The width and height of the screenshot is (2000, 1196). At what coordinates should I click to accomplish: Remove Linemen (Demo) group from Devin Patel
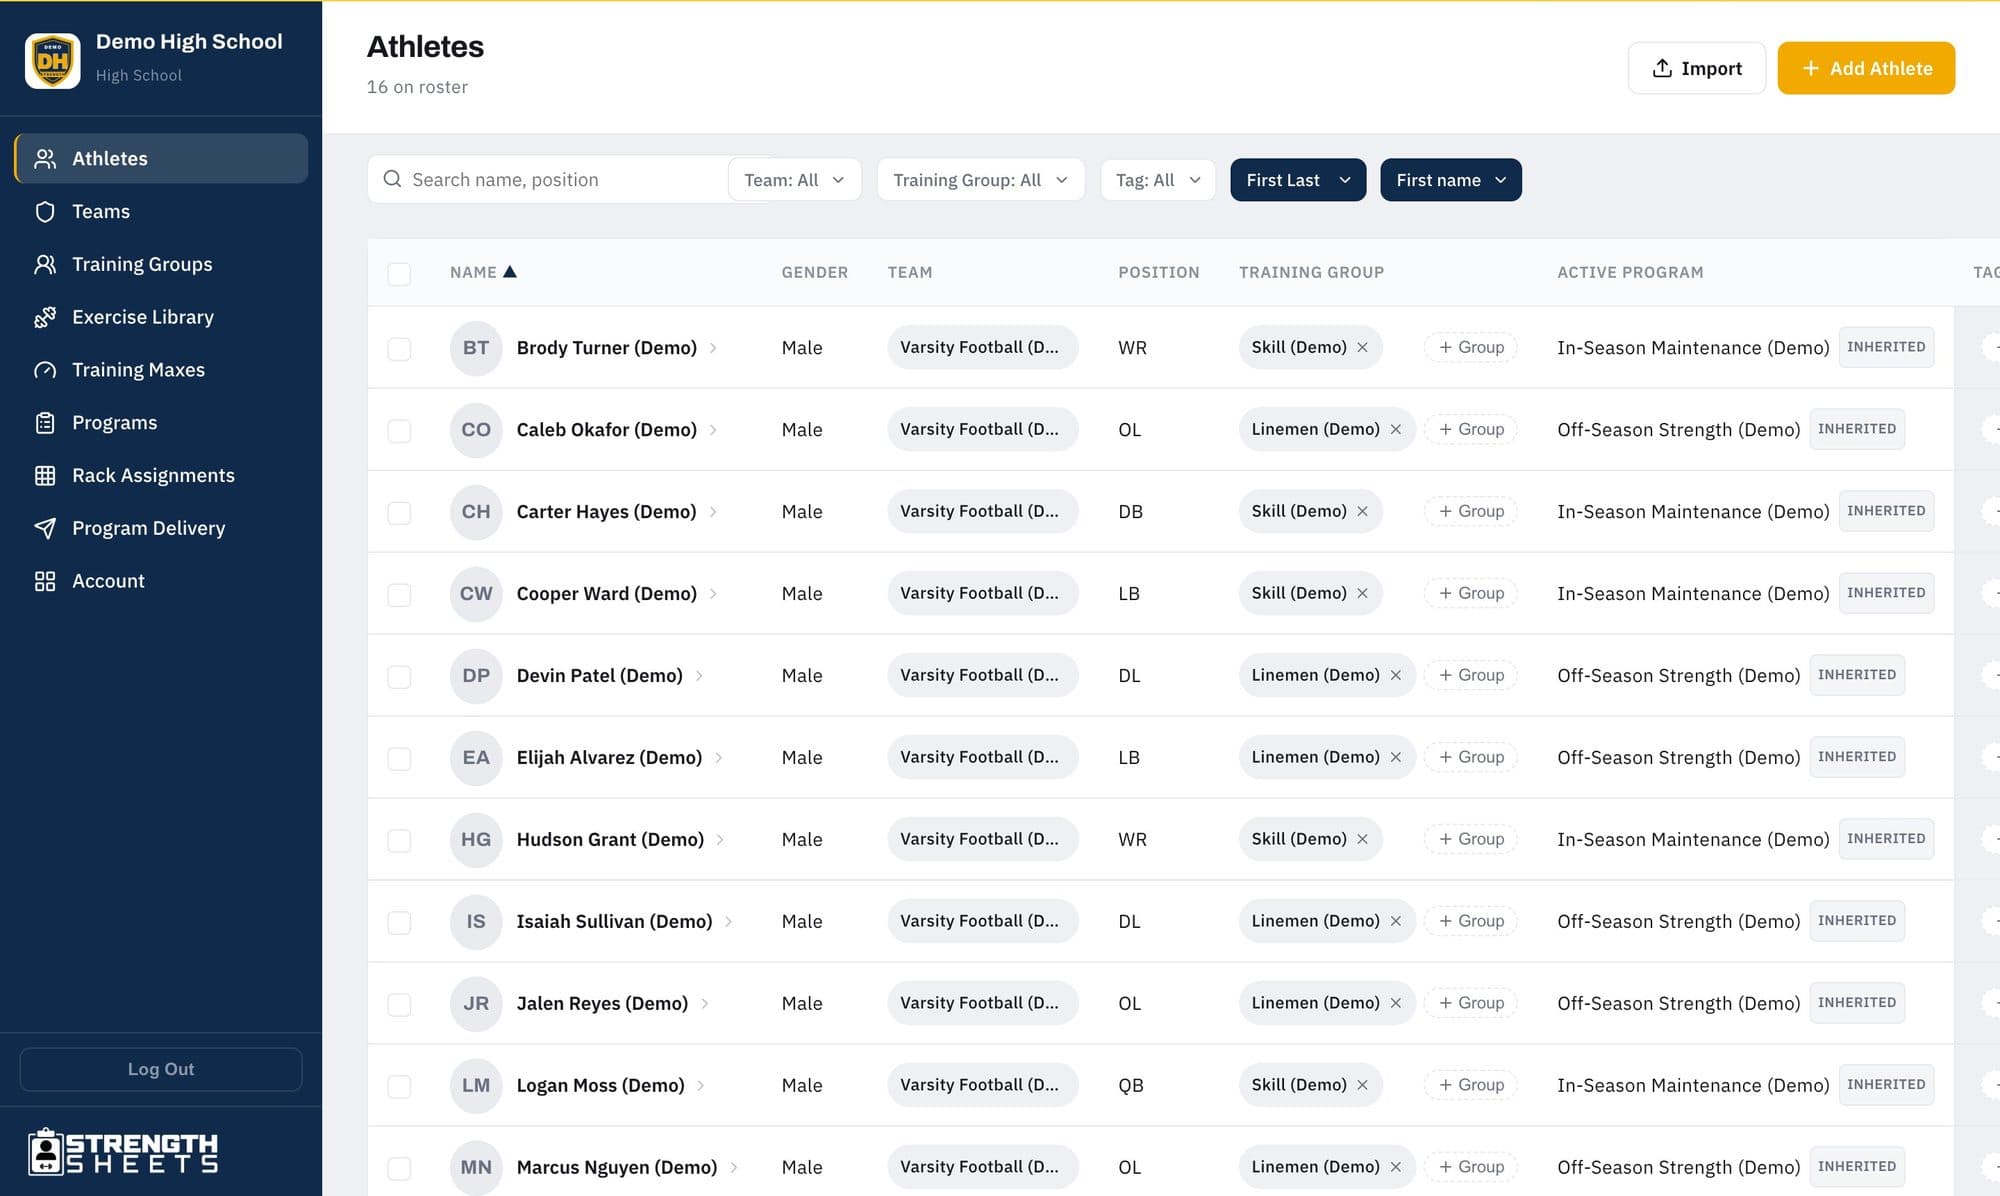1396,675
